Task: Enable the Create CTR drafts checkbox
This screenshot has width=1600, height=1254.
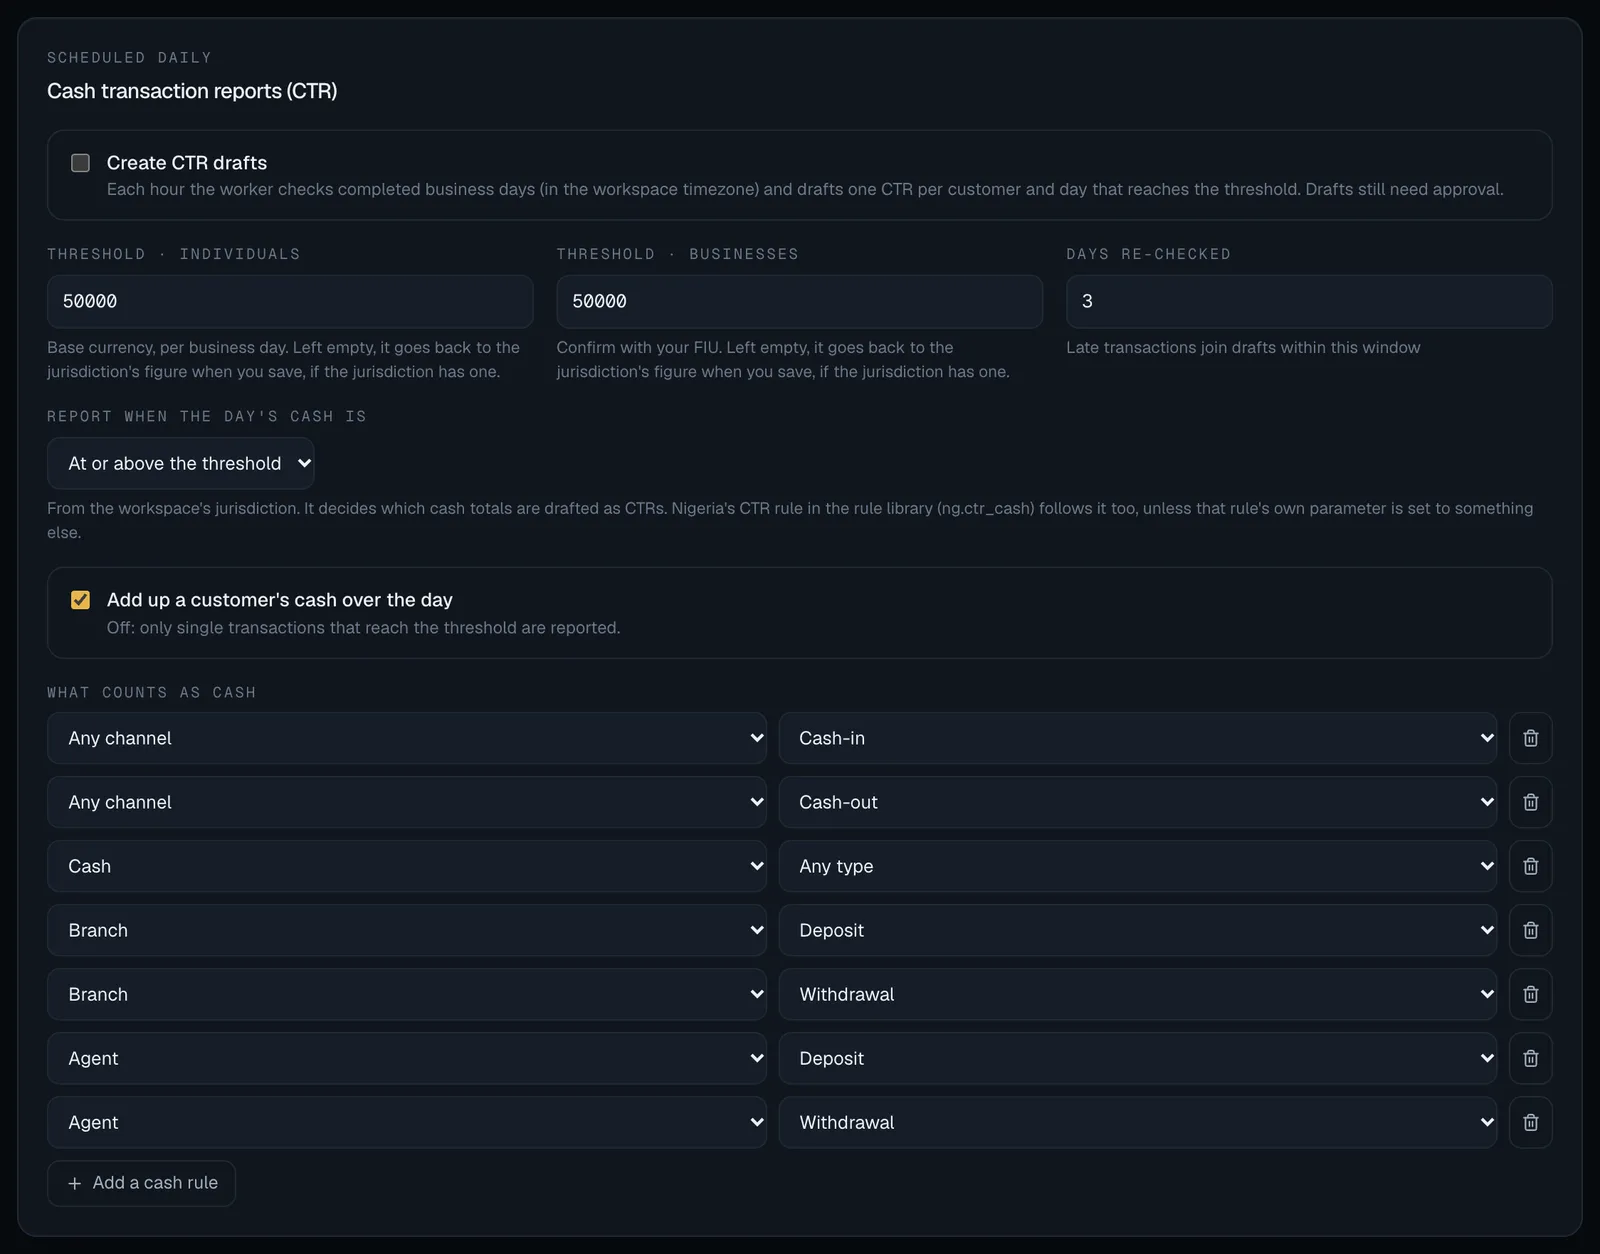Action: 81,163
